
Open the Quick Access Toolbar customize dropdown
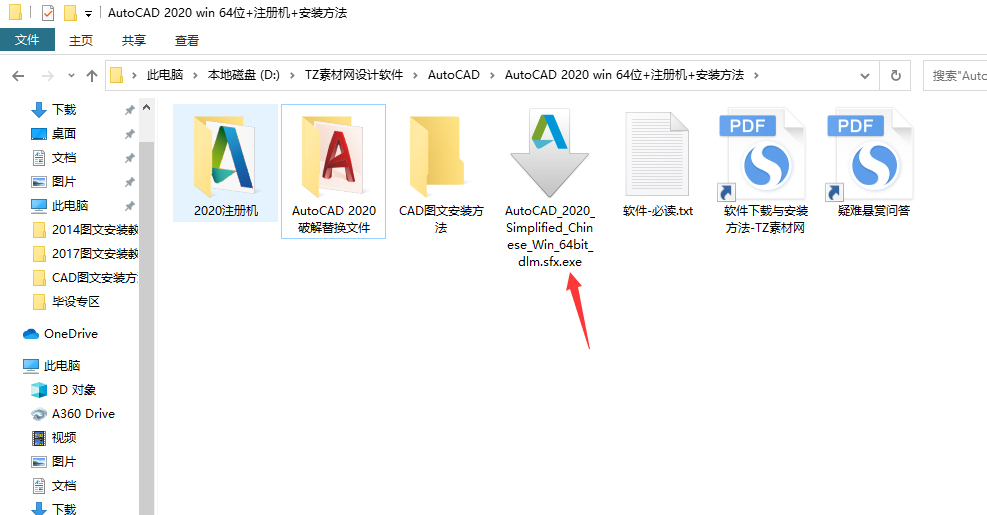[x=88, y=13]
